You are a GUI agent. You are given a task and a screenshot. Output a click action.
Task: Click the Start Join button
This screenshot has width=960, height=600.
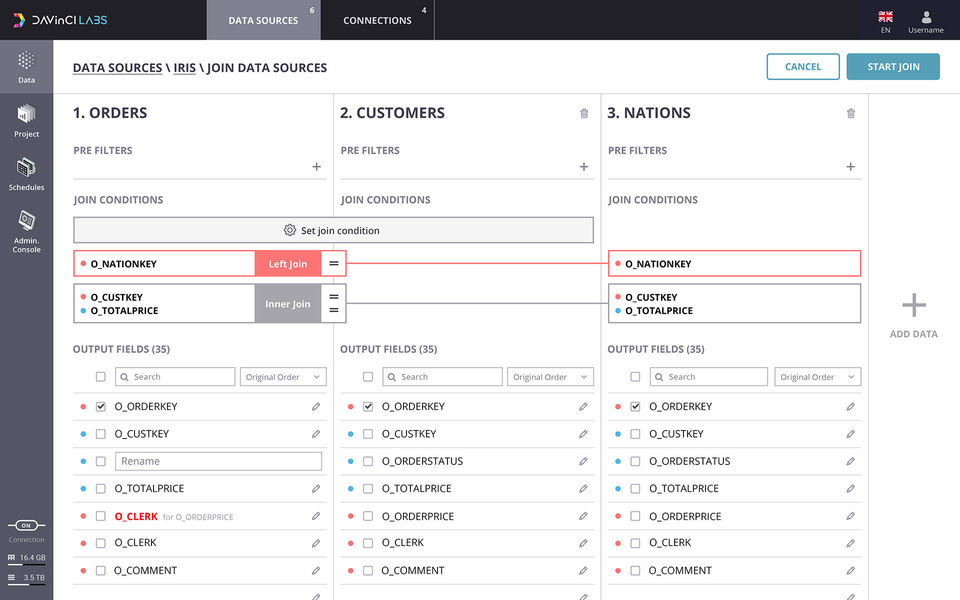click(893, 67)
